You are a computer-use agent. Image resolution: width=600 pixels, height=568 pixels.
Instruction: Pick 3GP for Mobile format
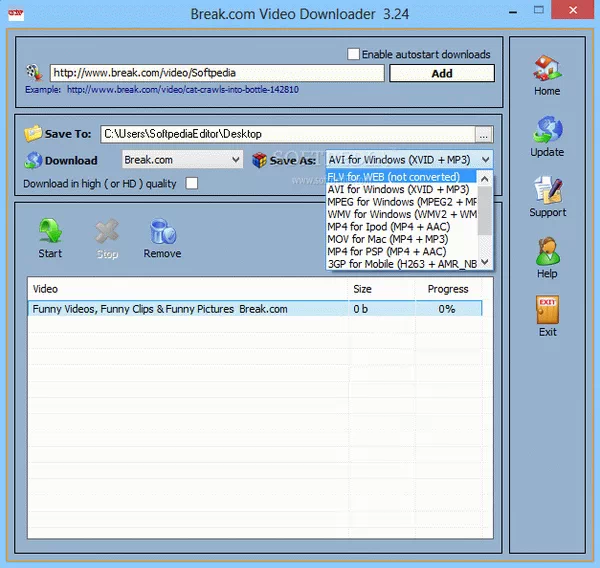pos(401,264)
